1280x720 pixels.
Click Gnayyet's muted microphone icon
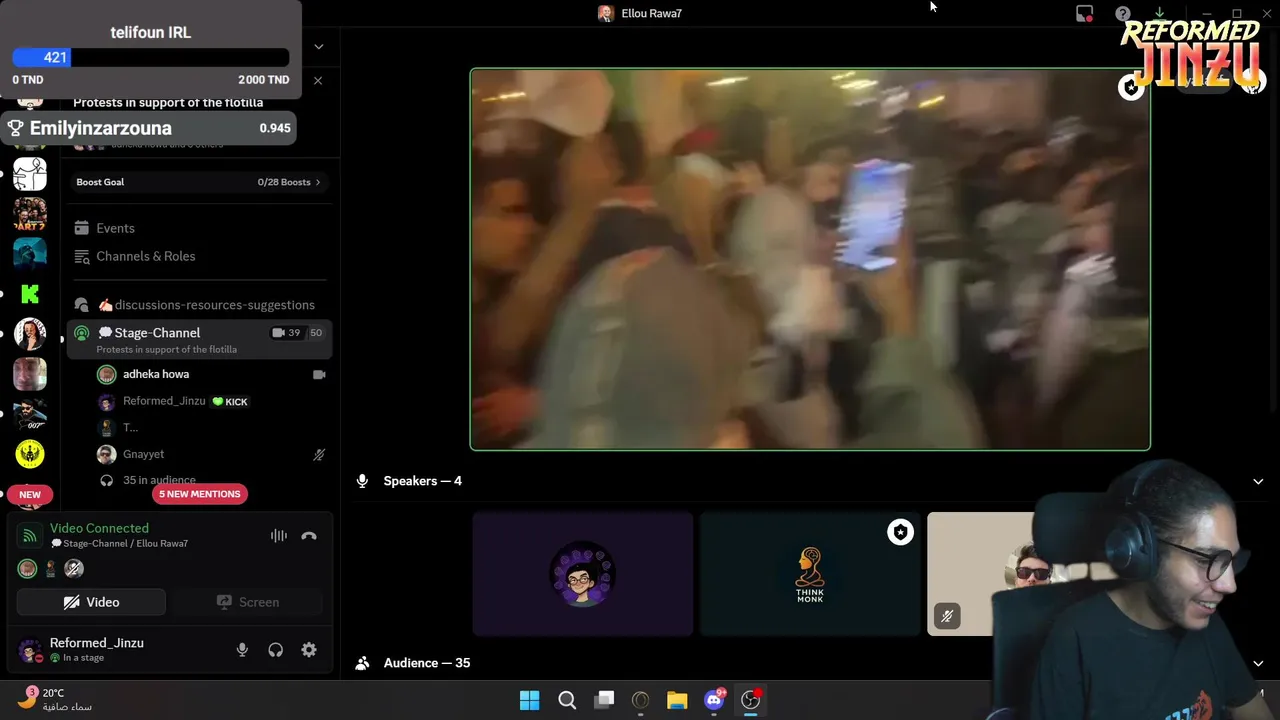319,454
